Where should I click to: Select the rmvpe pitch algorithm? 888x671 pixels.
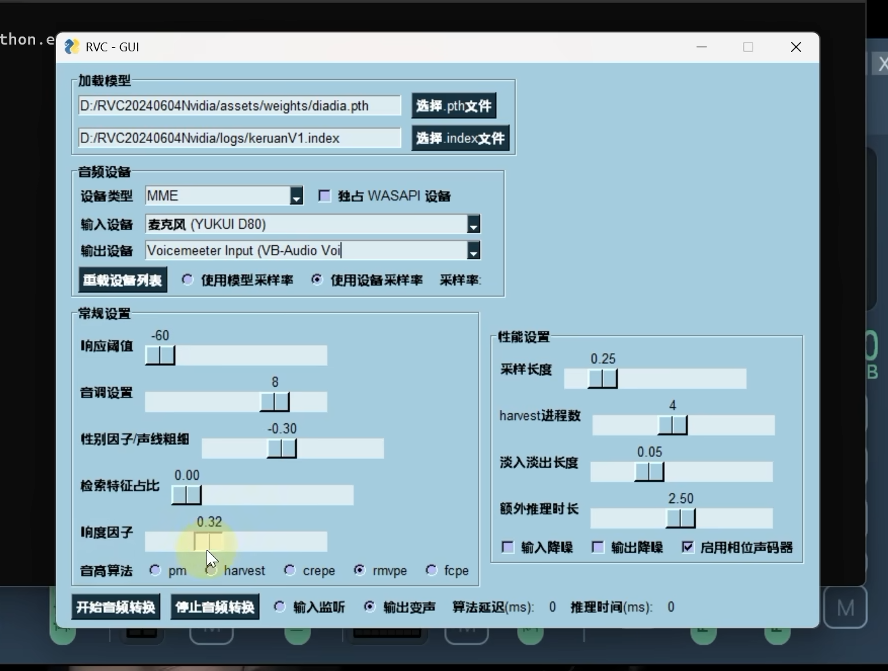tap(360, 570)
